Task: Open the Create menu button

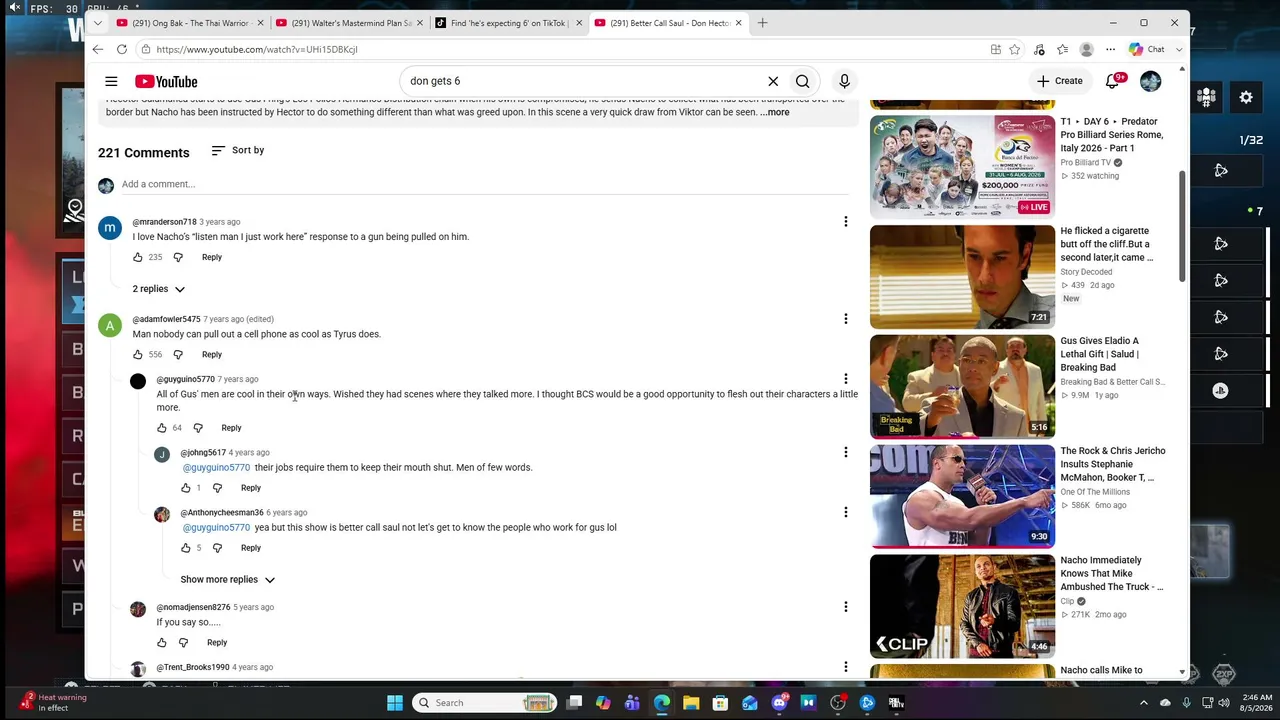Action: point(1059,81)
